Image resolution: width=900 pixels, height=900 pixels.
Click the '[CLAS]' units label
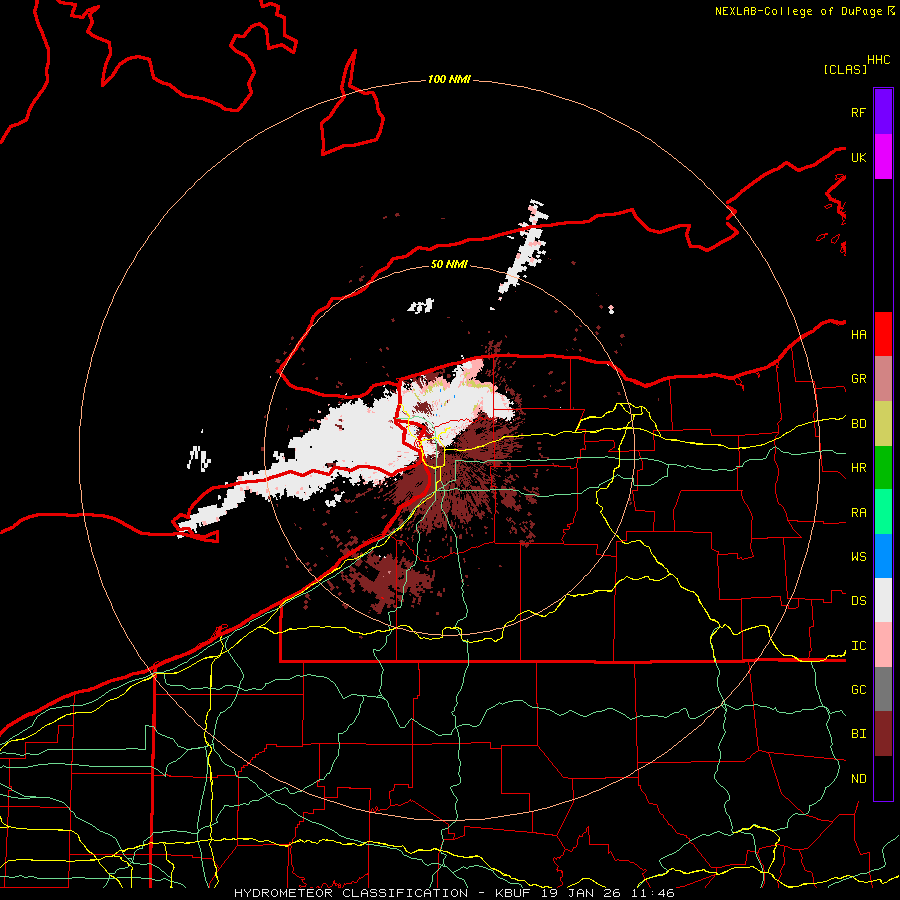(845, 69)
